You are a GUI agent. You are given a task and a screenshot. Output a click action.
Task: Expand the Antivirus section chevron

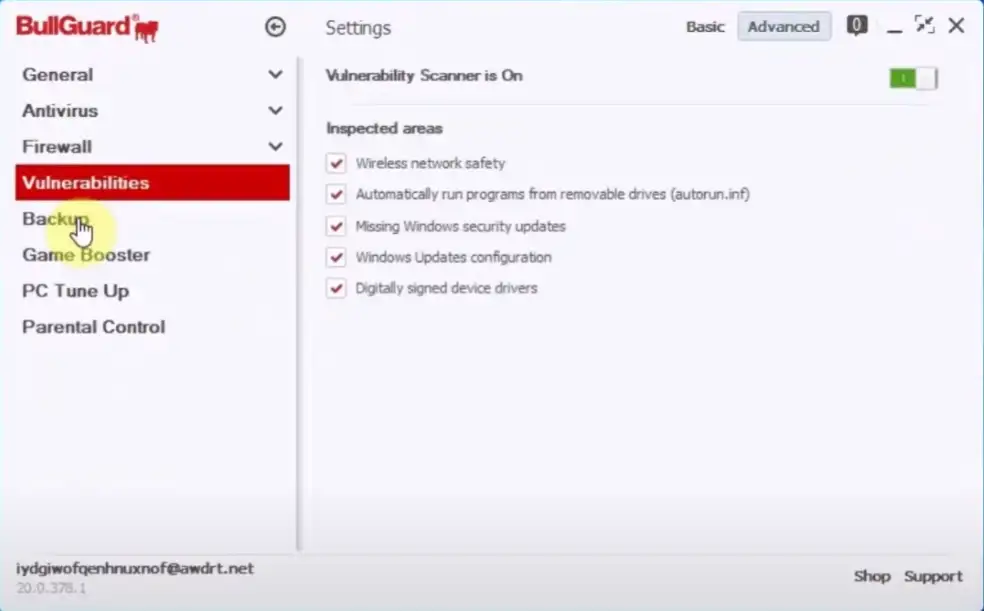tap(275, 111)
